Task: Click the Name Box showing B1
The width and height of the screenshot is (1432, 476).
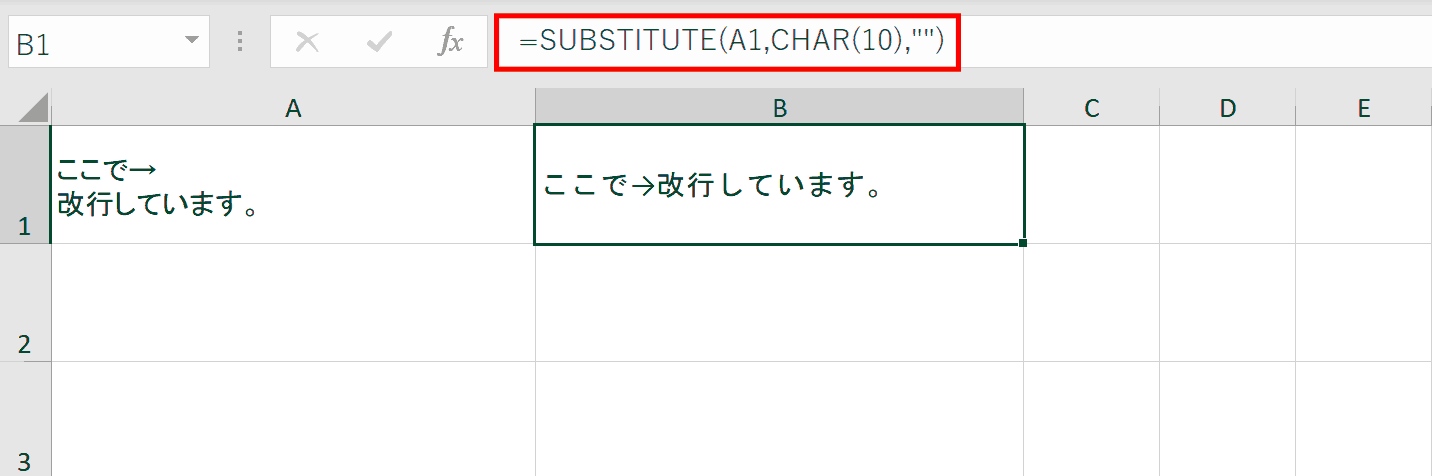Action: [x=108, y=42]
